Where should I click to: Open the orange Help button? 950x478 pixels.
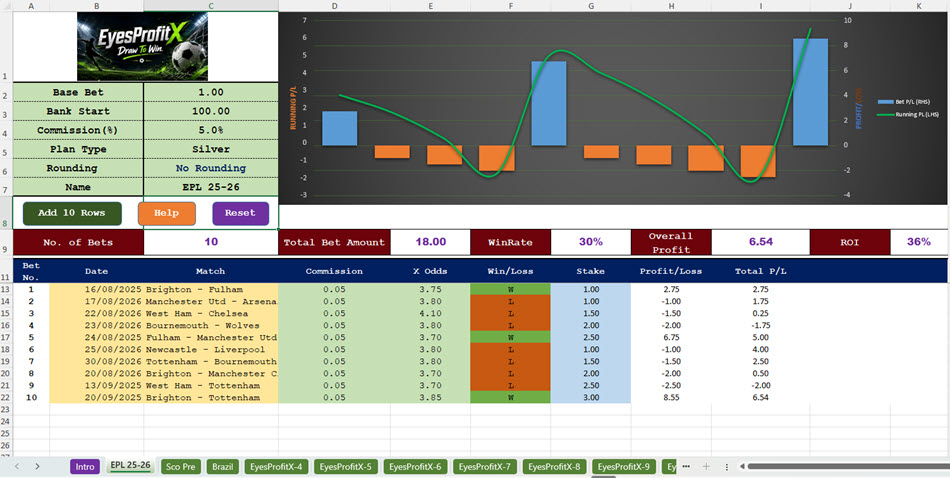click(167, 213)
